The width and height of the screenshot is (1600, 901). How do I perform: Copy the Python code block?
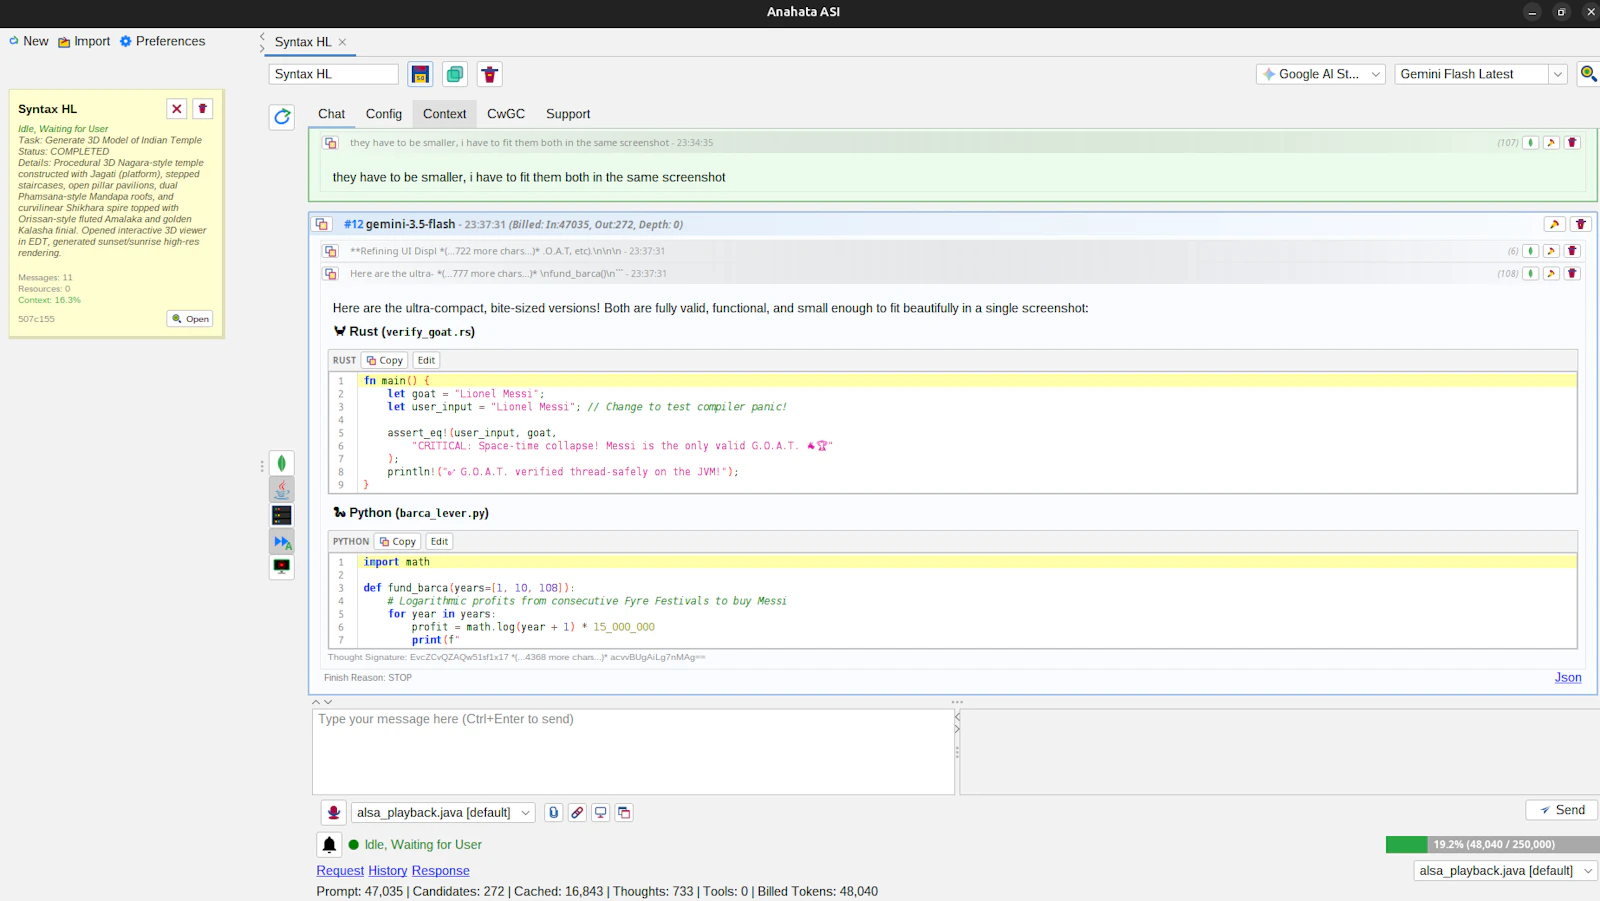click(x=397, y=541)
